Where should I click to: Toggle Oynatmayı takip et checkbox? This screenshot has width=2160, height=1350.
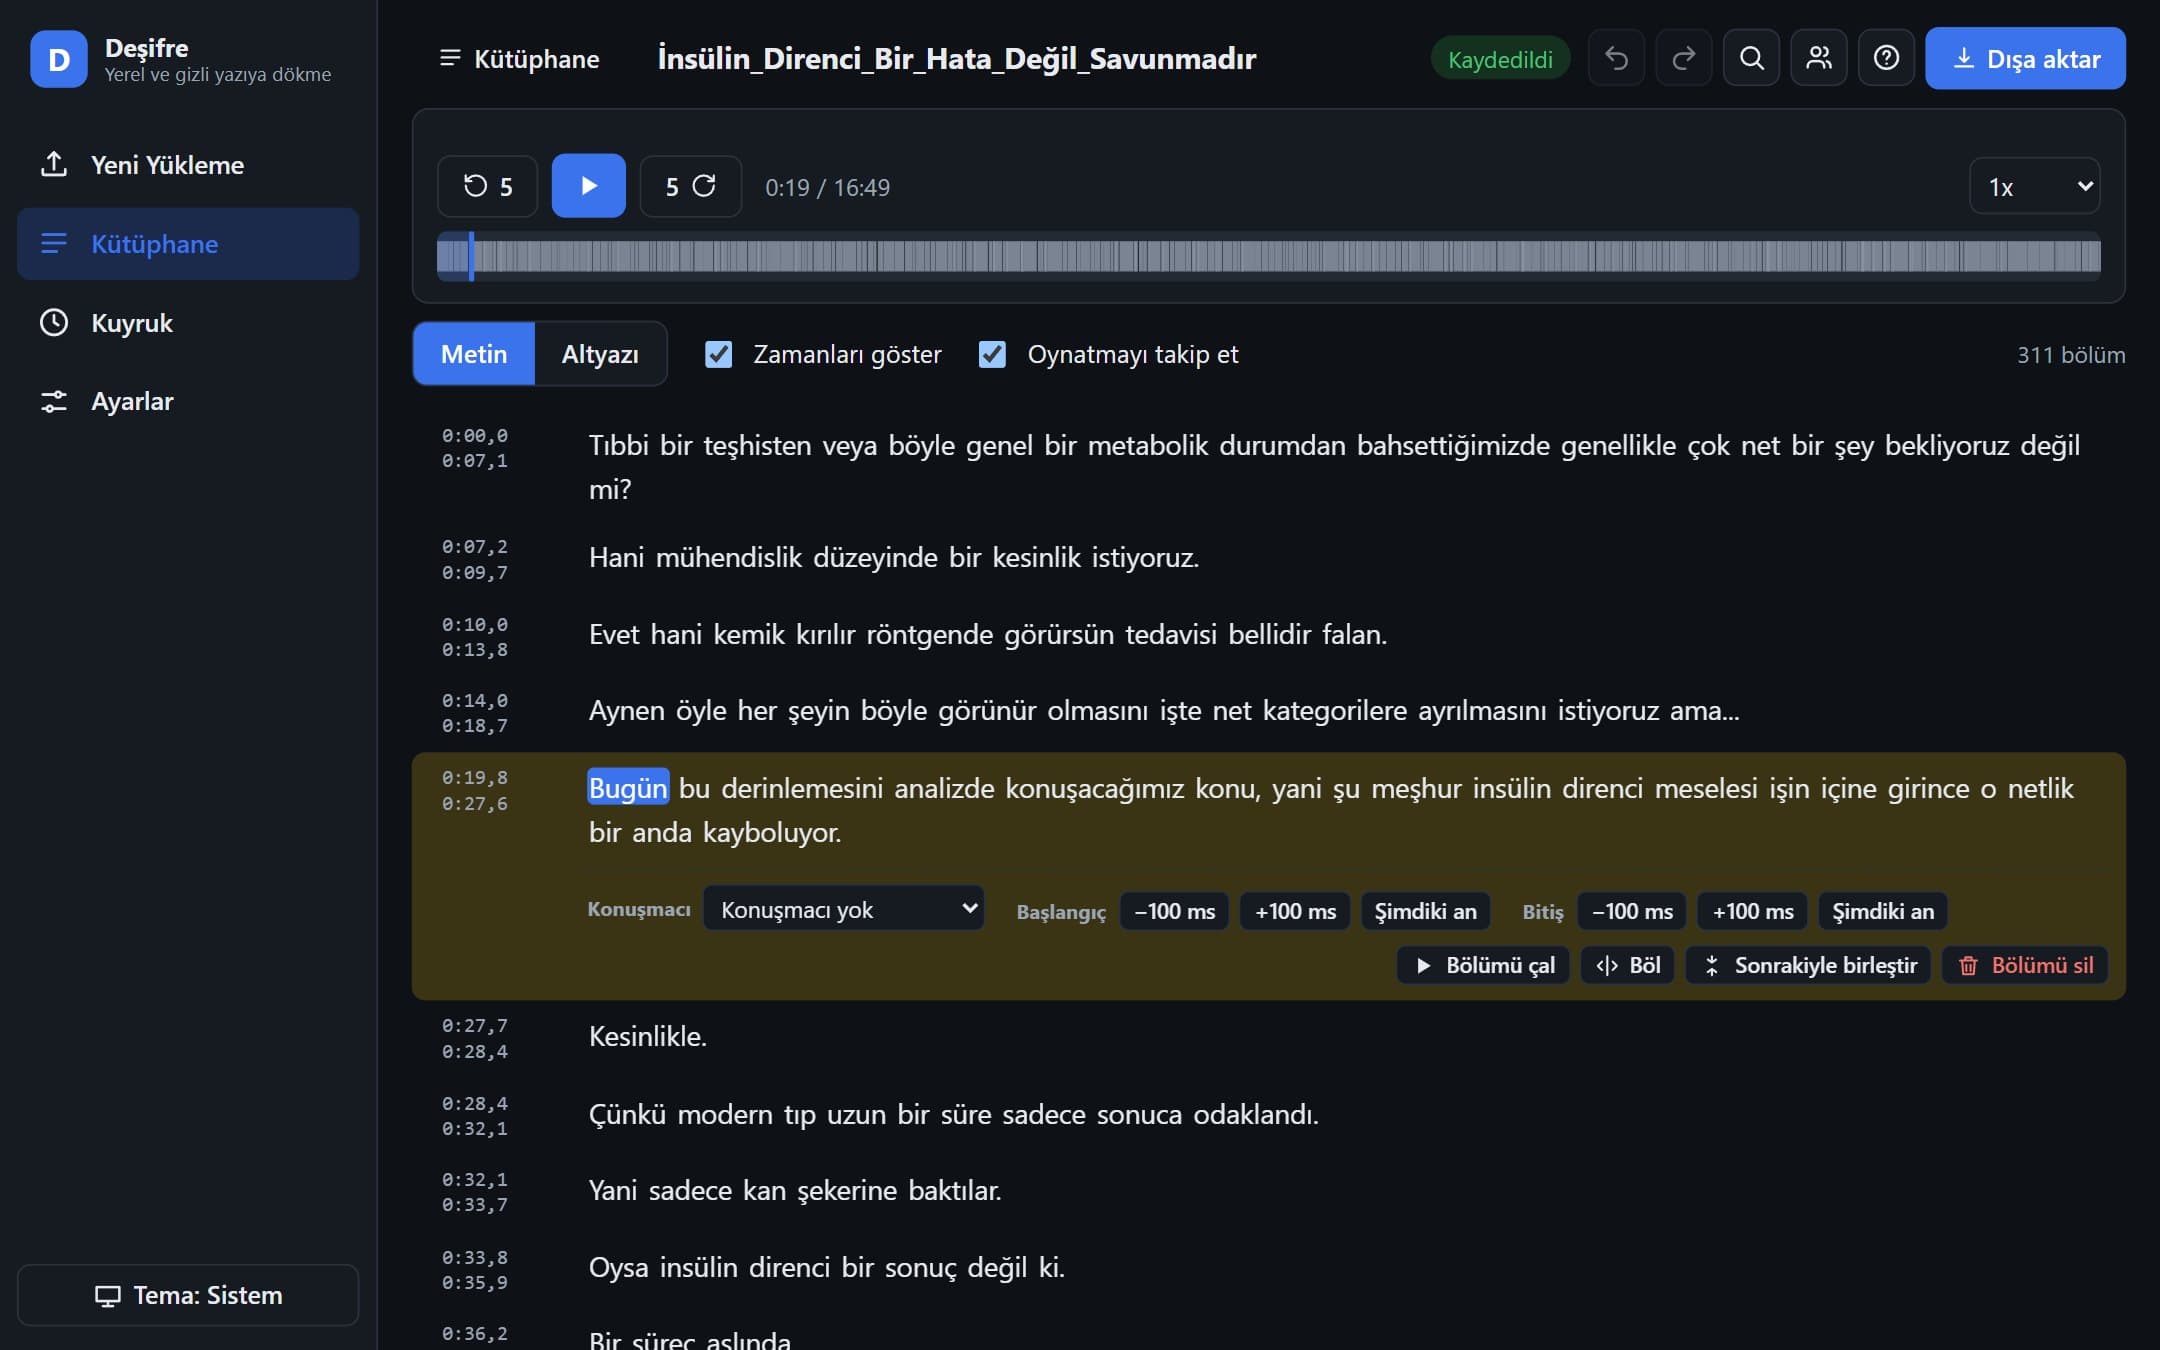992,354
